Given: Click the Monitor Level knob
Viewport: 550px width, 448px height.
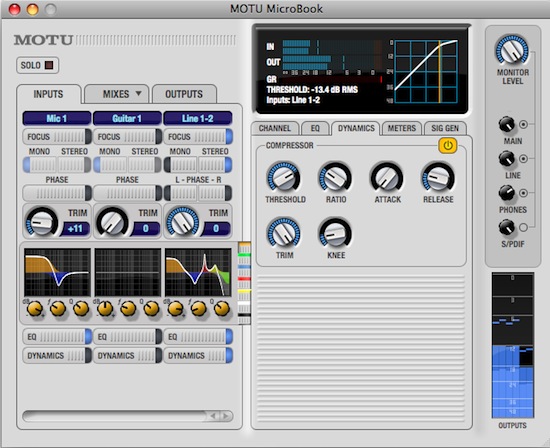Looking at the screenshot, I should click(512, 51).
